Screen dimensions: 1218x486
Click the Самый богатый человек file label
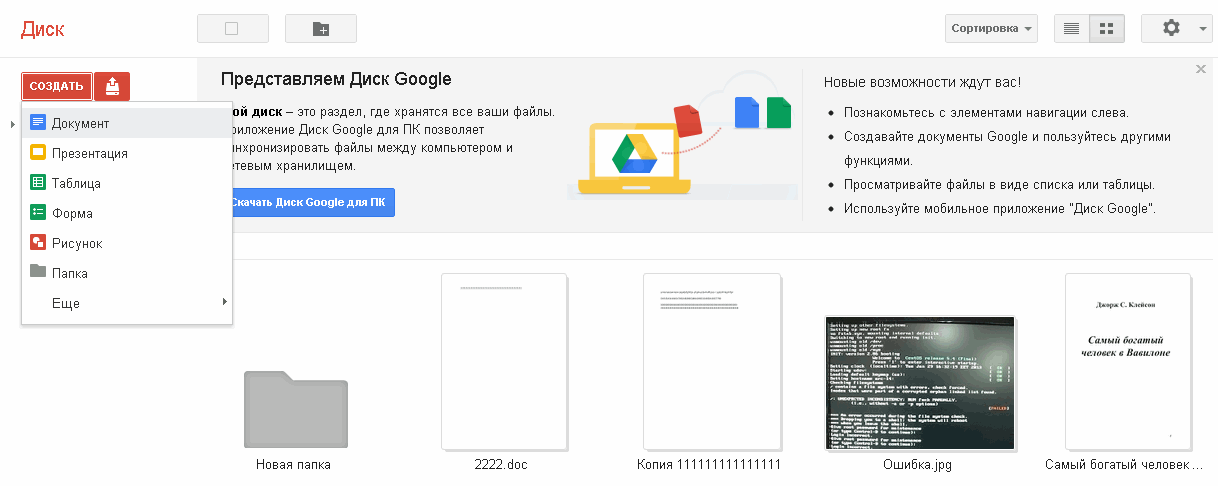(1124, 465)
